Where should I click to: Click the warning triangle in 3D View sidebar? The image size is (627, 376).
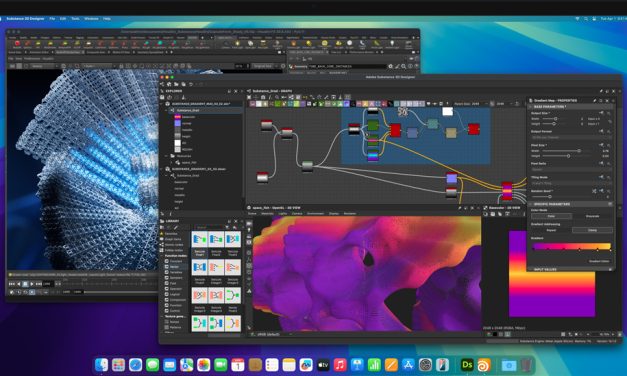[249, 291]
